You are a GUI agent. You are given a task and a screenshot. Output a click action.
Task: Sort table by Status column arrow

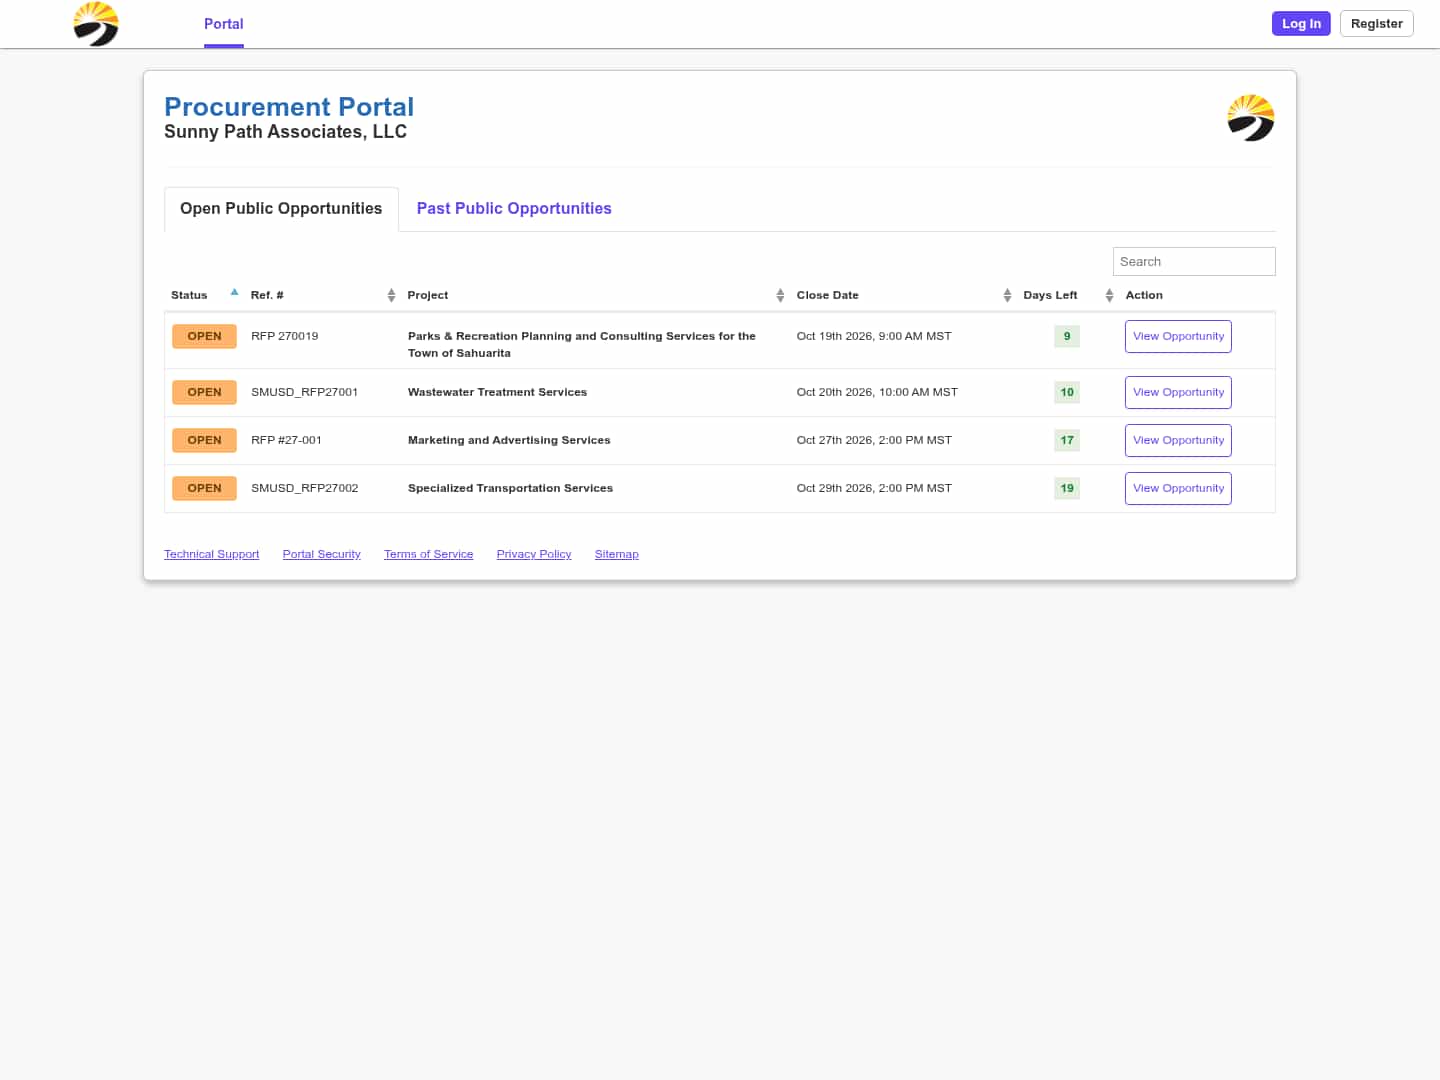(x=234, y=293)
